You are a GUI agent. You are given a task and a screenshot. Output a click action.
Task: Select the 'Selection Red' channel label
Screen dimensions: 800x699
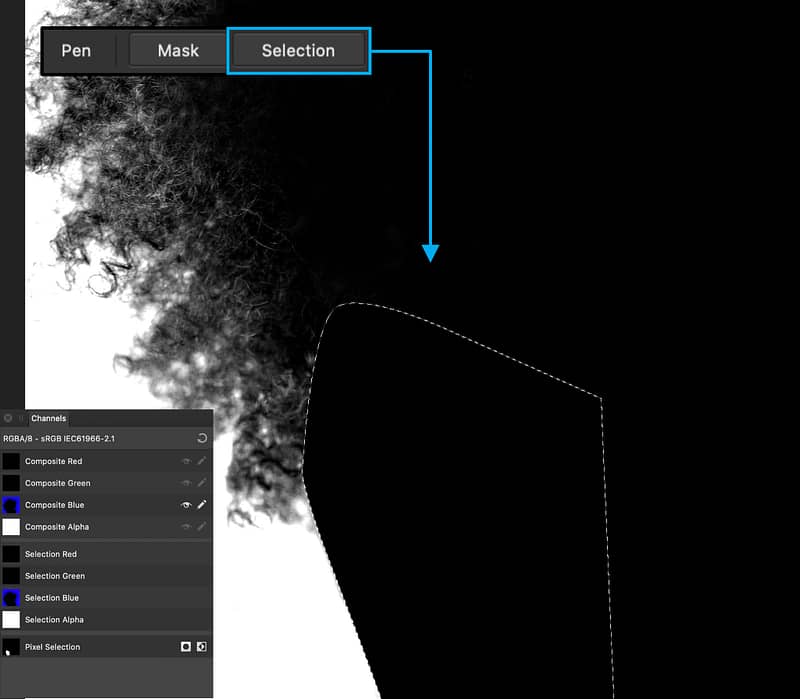51,554
